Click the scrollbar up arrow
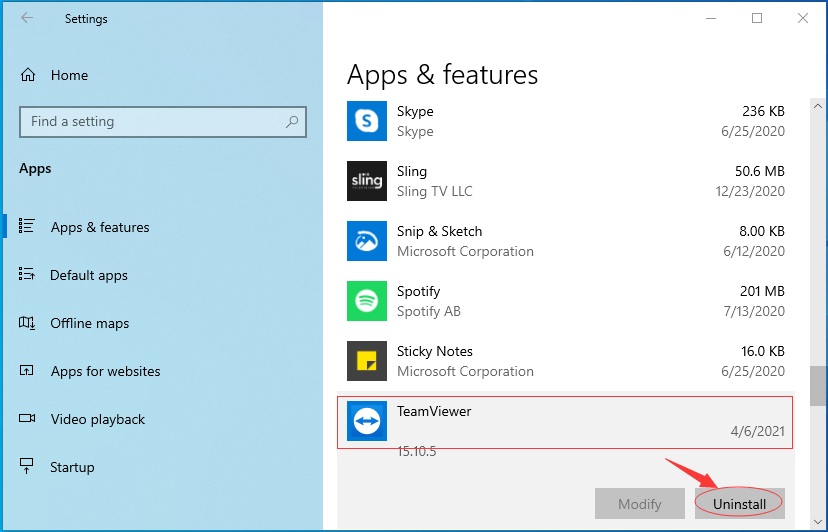 818,106
